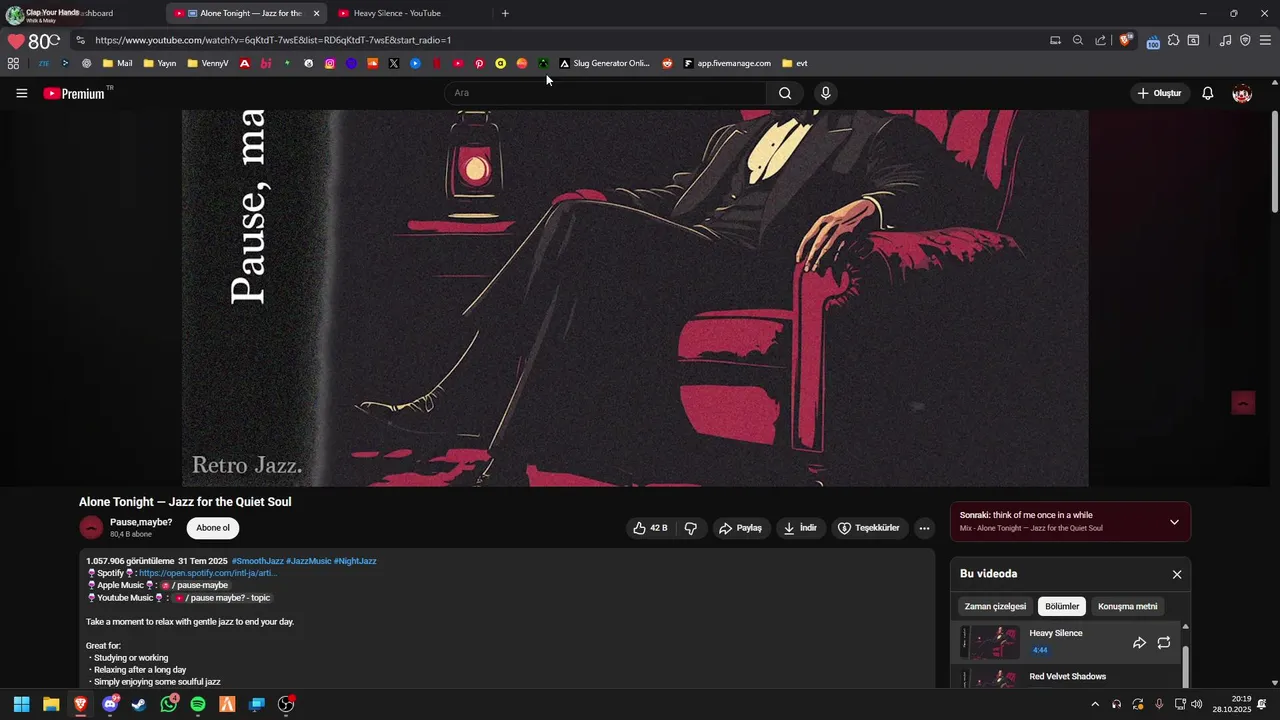The image size is (1280, 720).
Task: Open the browser music note playlist icon
Action: click(1225, 40)
